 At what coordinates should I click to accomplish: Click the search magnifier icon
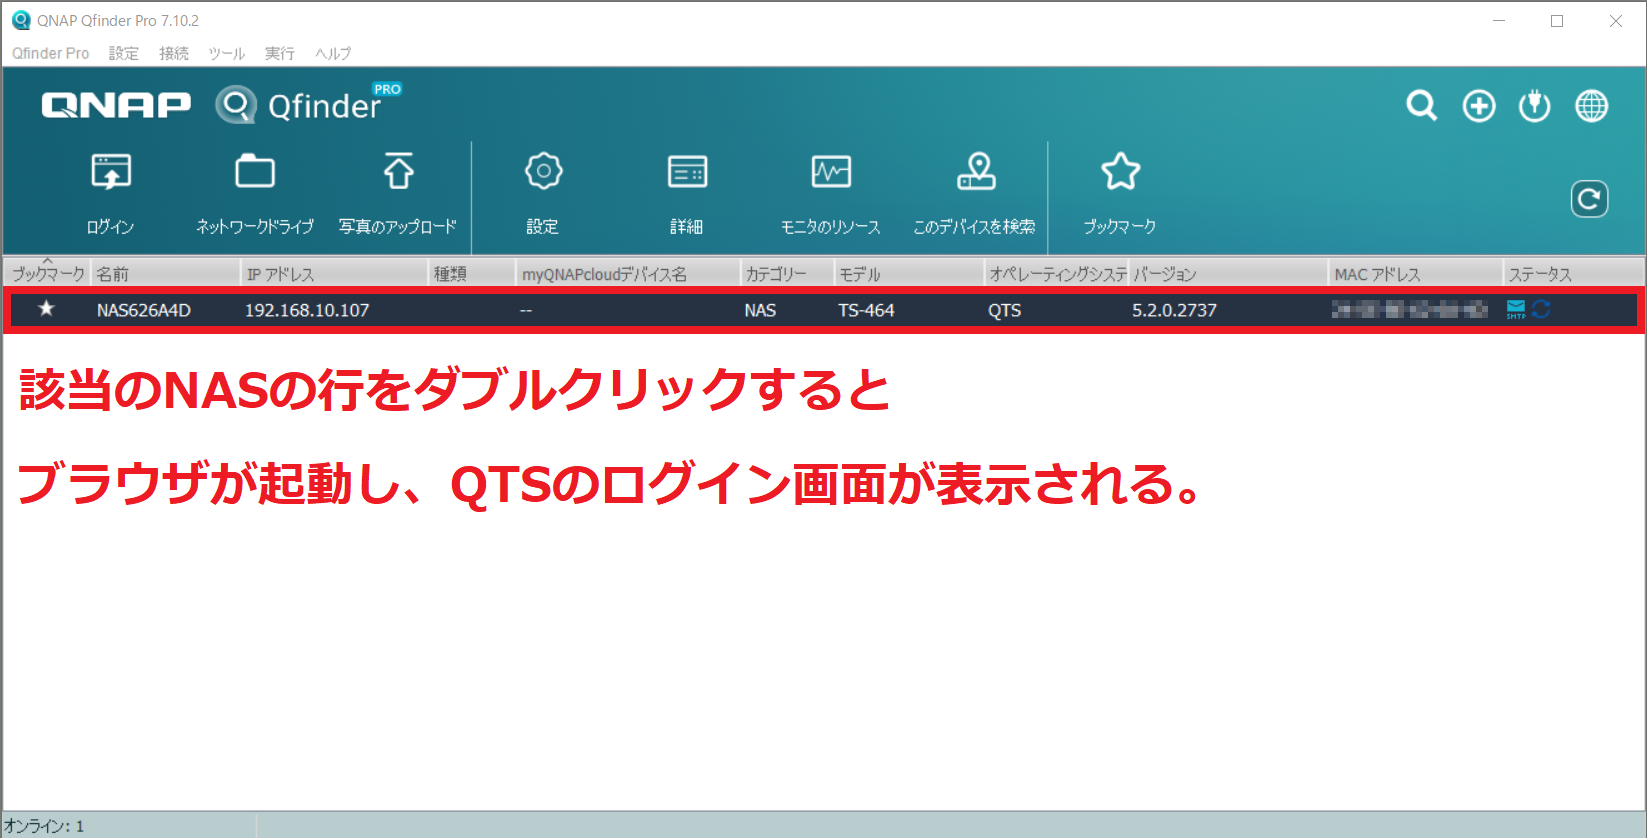coord(1421,105)
